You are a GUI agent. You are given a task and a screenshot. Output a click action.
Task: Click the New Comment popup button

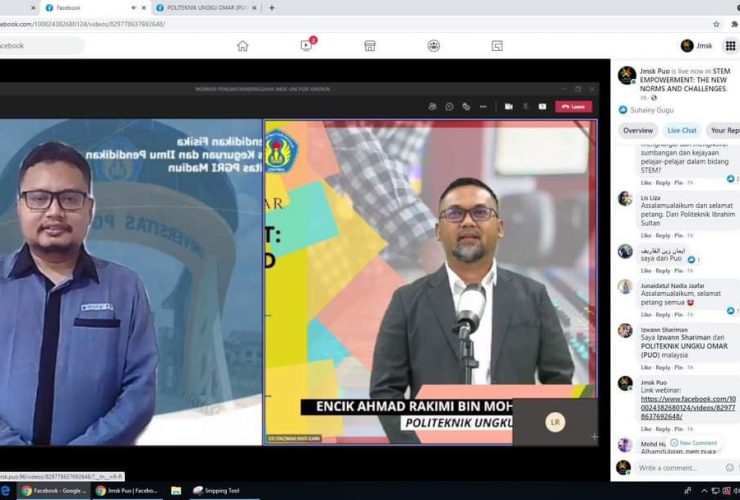point(694,443)
